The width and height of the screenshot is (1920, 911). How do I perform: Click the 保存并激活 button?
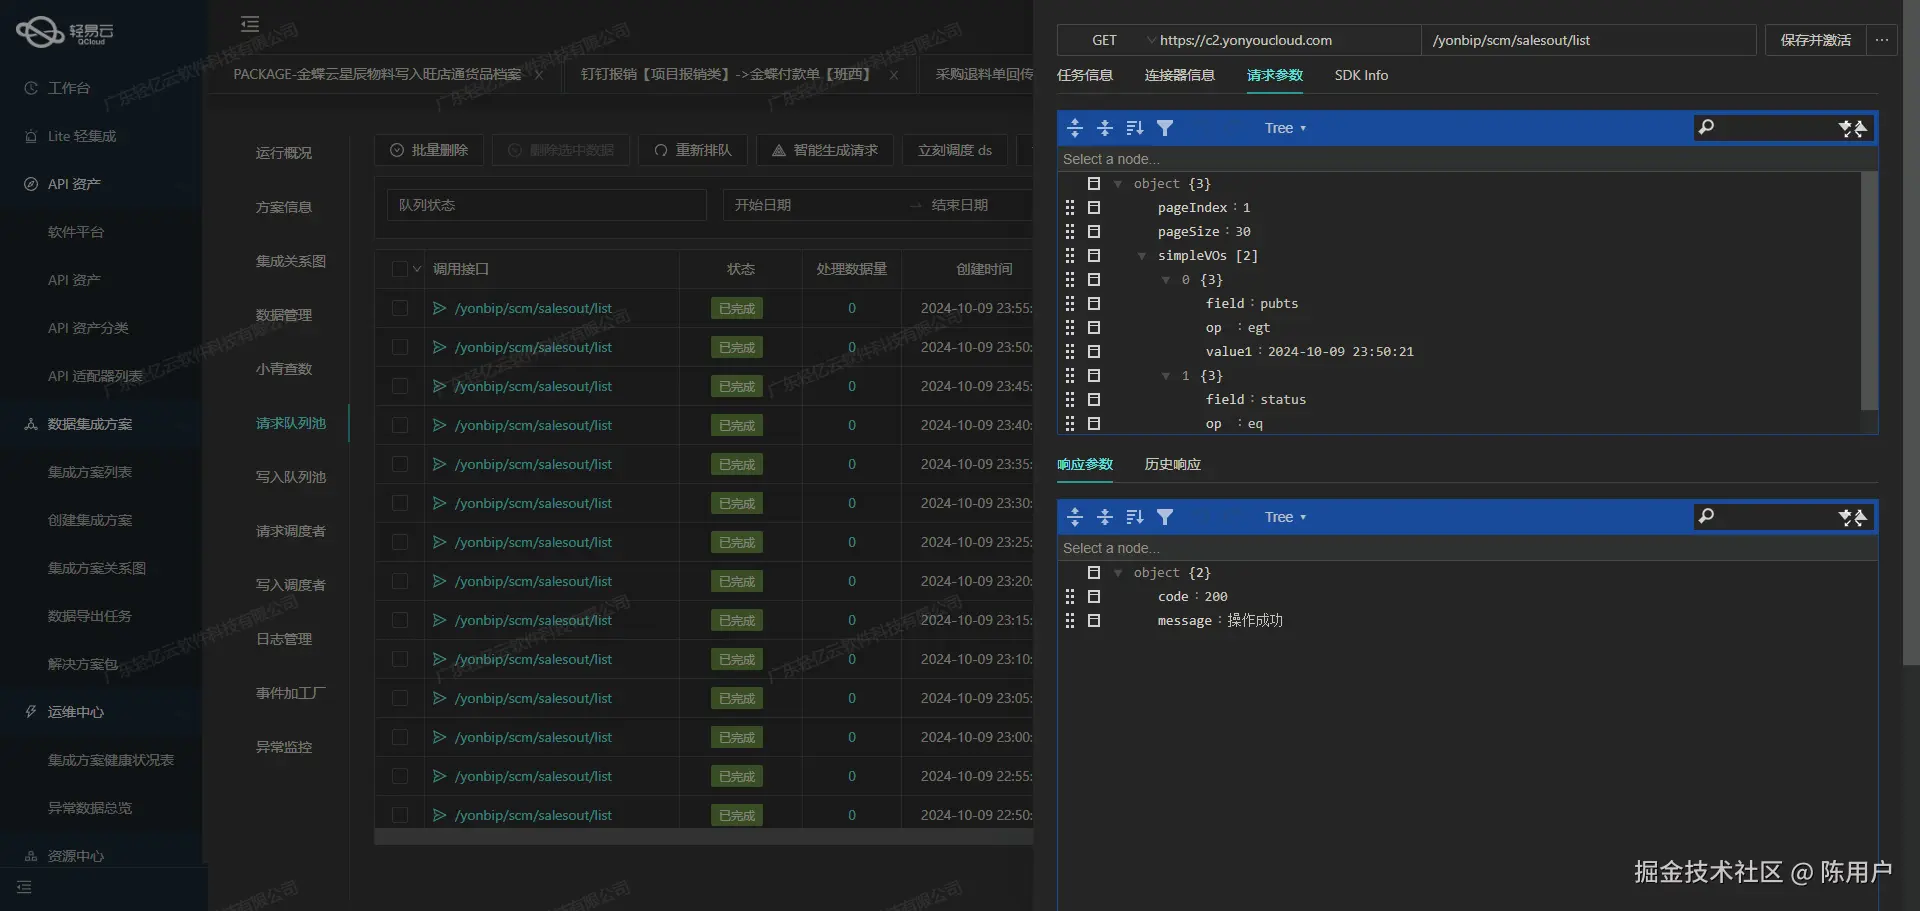pyautogui.click(x=1815, y=40)
